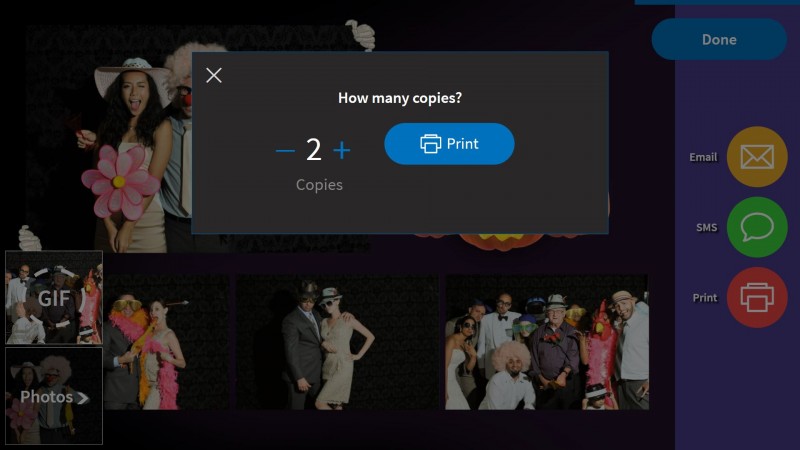The height and width of the screenshot is (450, 800).
Task: Click the Photos chevron arrow
Action: (83, 398)
